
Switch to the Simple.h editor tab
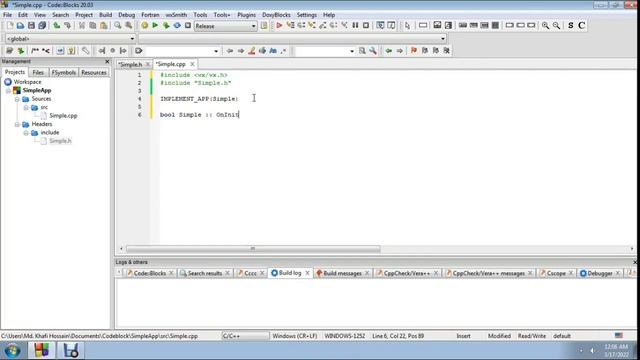coord(130,64)
